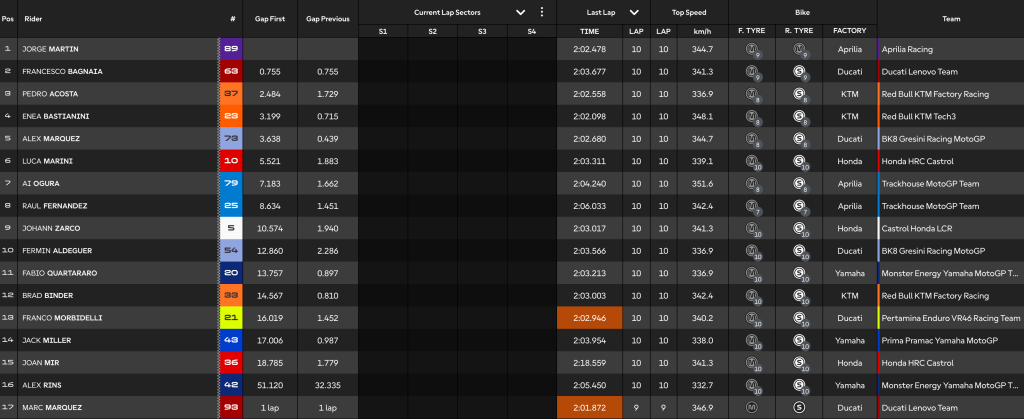Click the Gap First column header
Viewport: 1024px width, 419px height.
click(x=270, y=18)
